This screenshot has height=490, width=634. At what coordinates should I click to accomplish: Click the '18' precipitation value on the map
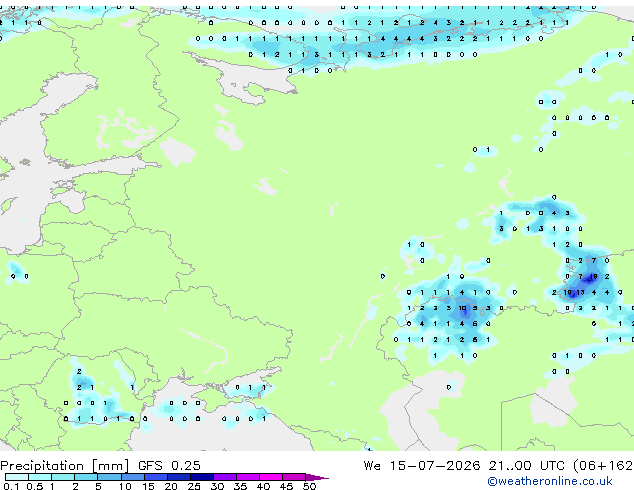coord(593,277)
